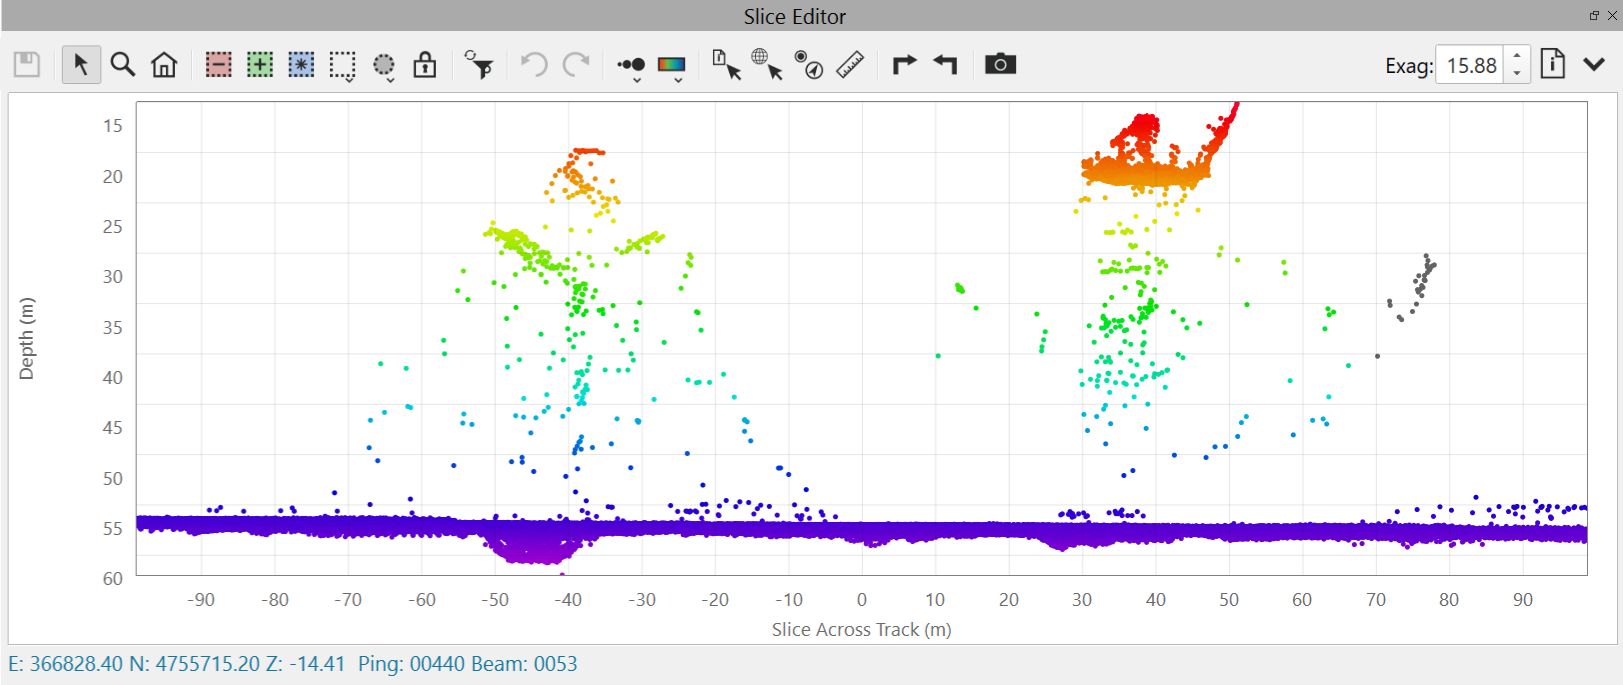The height and width of the screenshot is (685, 1623).
Task: Step slice forward with right-turn arrow
Action: coord(904,65)
